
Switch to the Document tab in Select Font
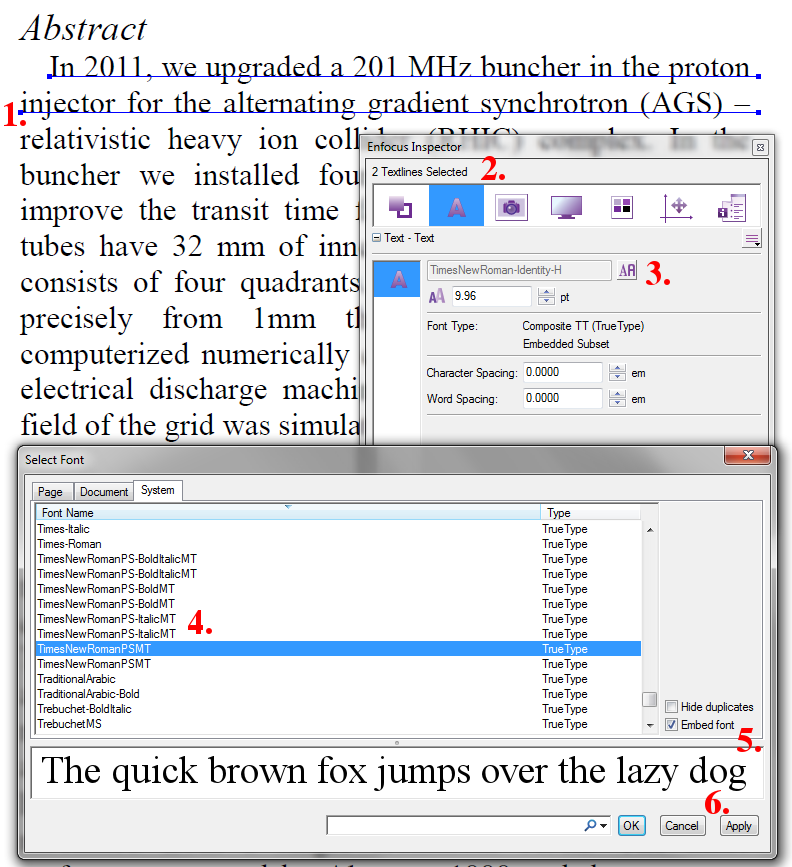tap(103, 492)
